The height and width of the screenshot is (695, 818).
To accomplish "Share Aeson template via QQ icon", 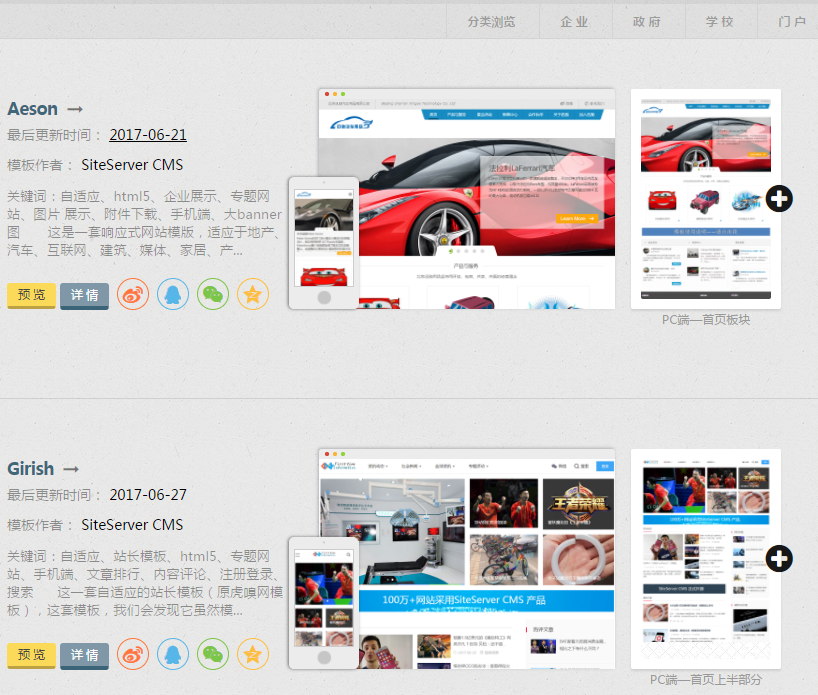I will [173, 294].
